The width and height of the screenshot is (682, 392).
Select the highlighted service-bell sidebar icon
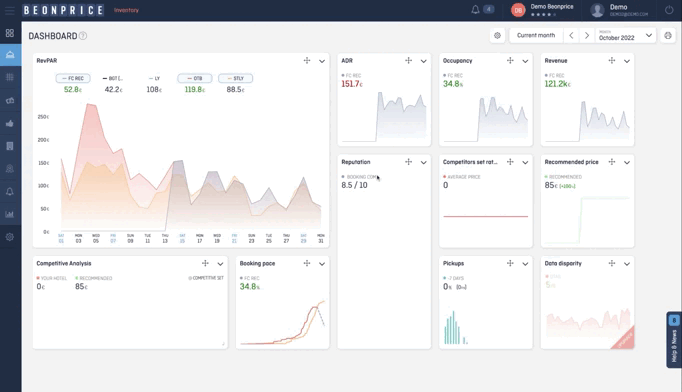click(10, 55)
